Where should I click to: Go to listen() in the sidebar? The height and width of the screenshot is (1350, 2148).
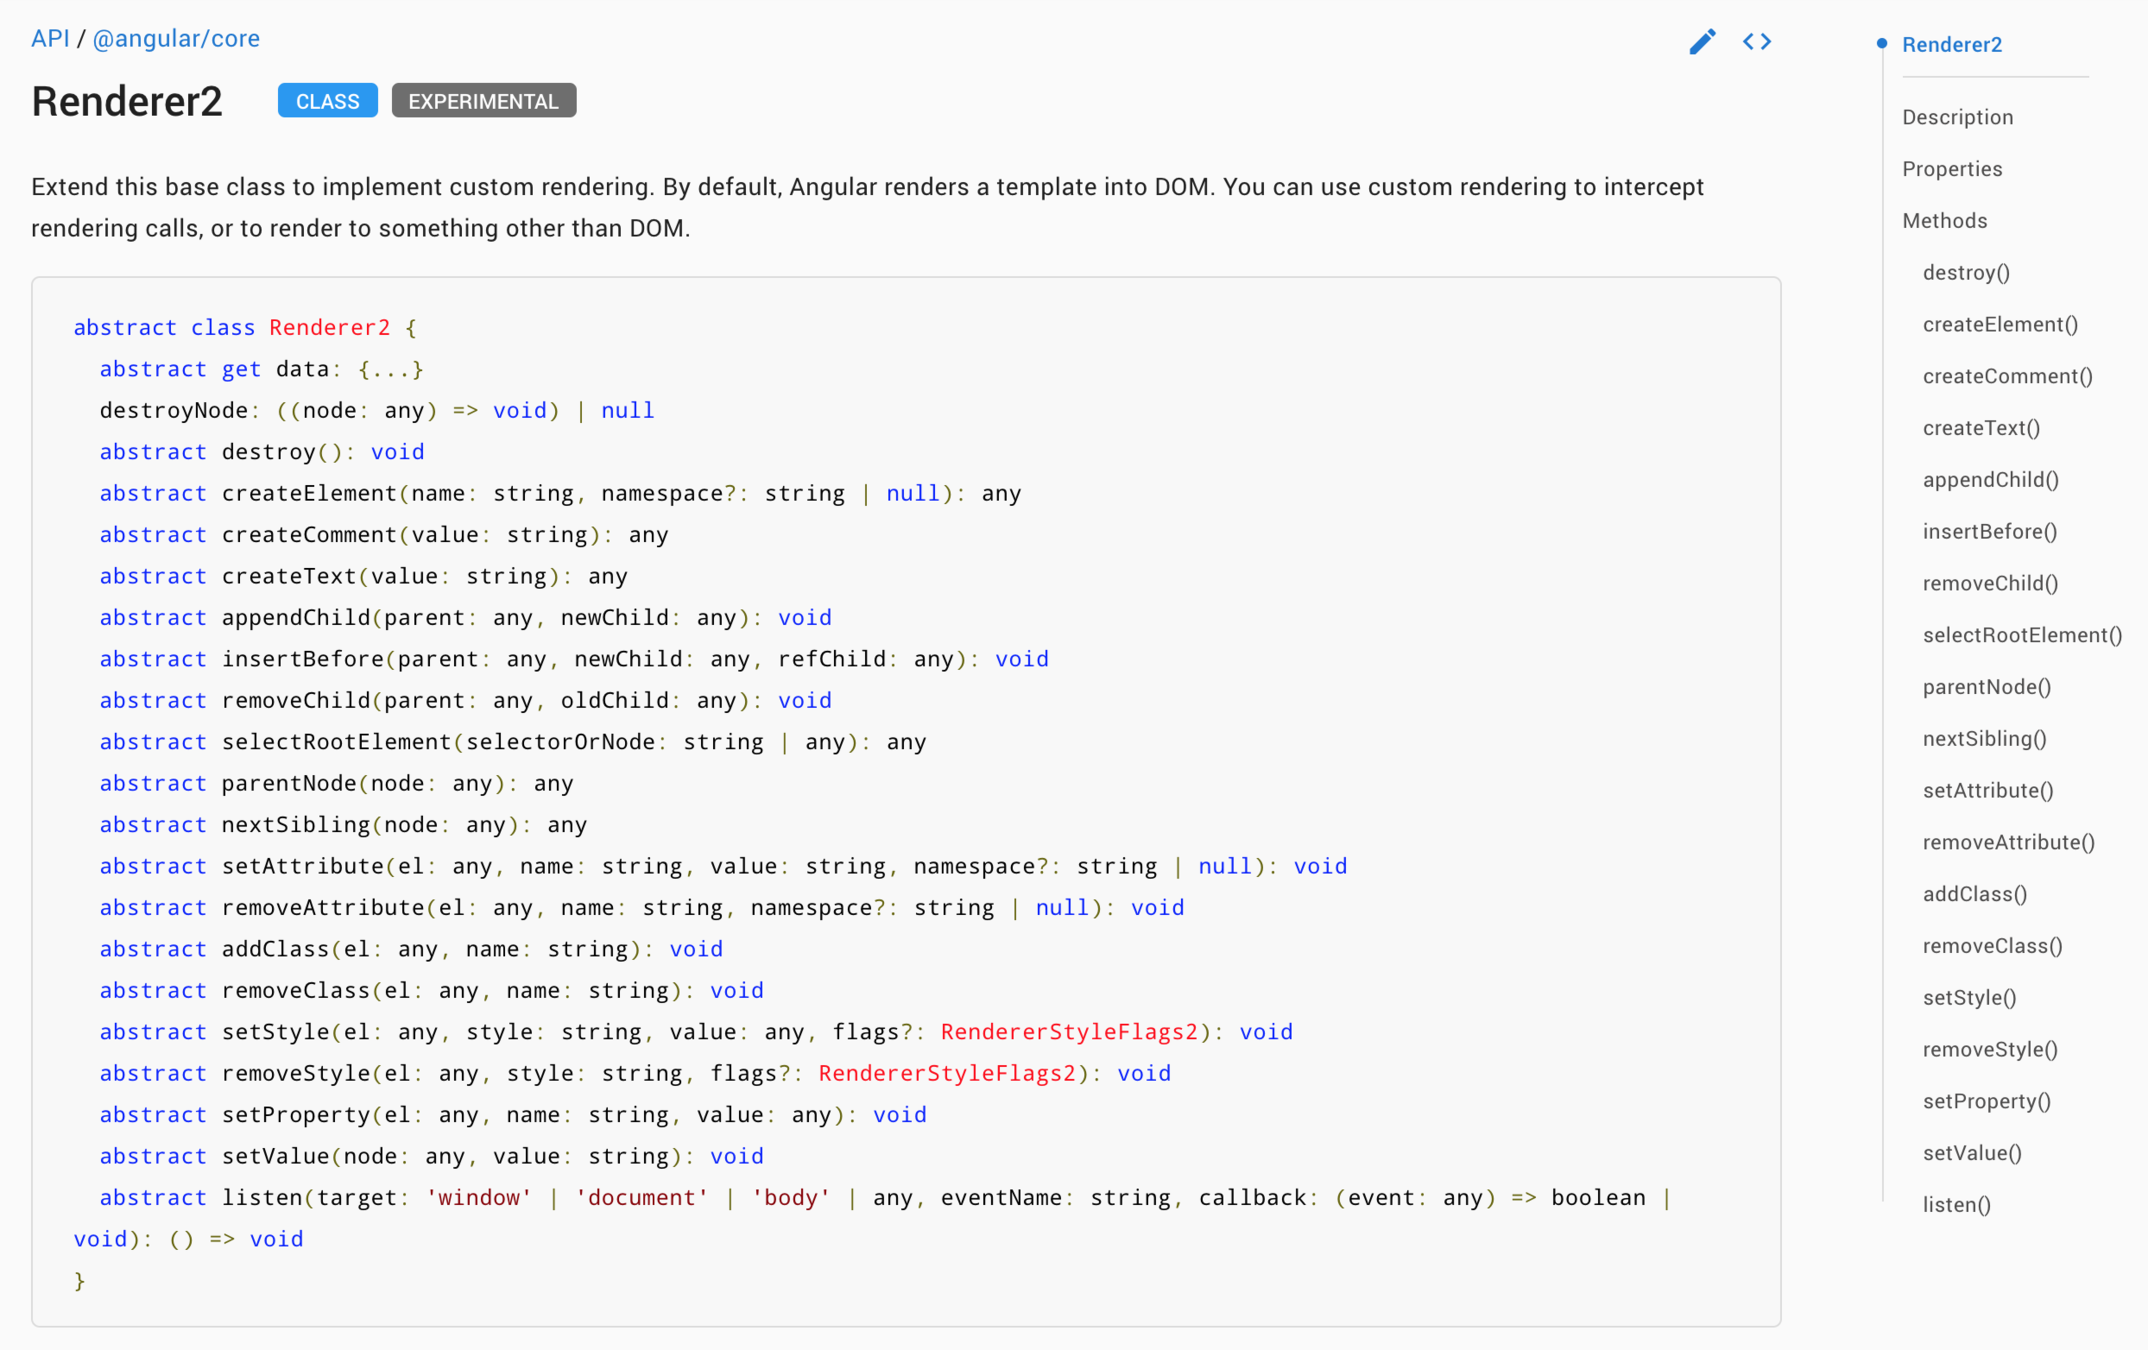pyautogui.click(x=1956, y=1204)
